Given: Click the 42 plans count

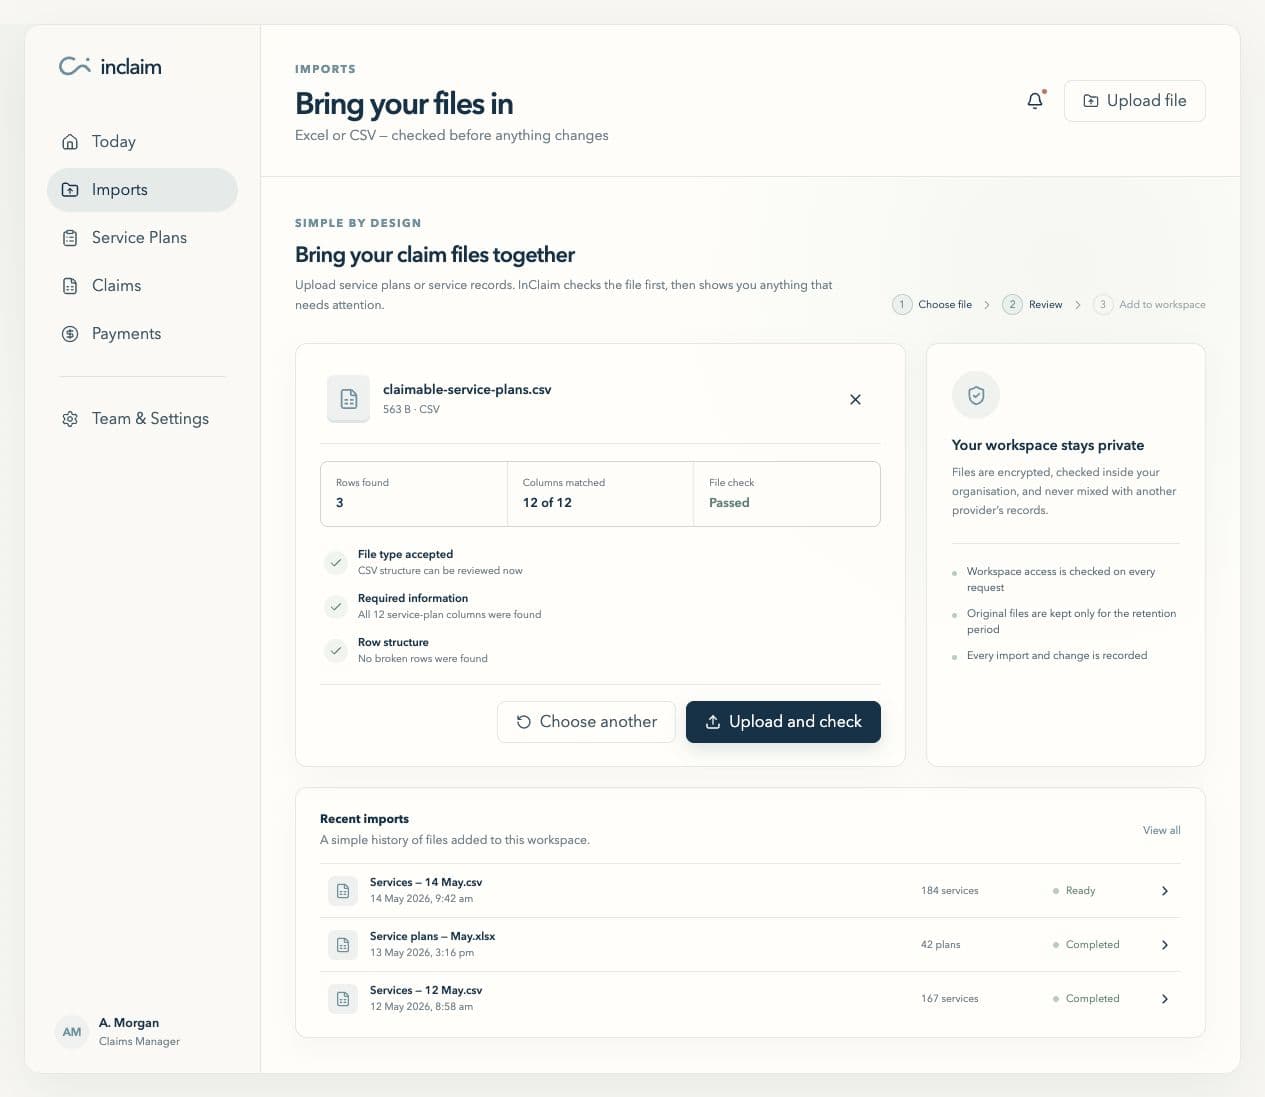Looking at the screenshot, I should click(940, 944).
